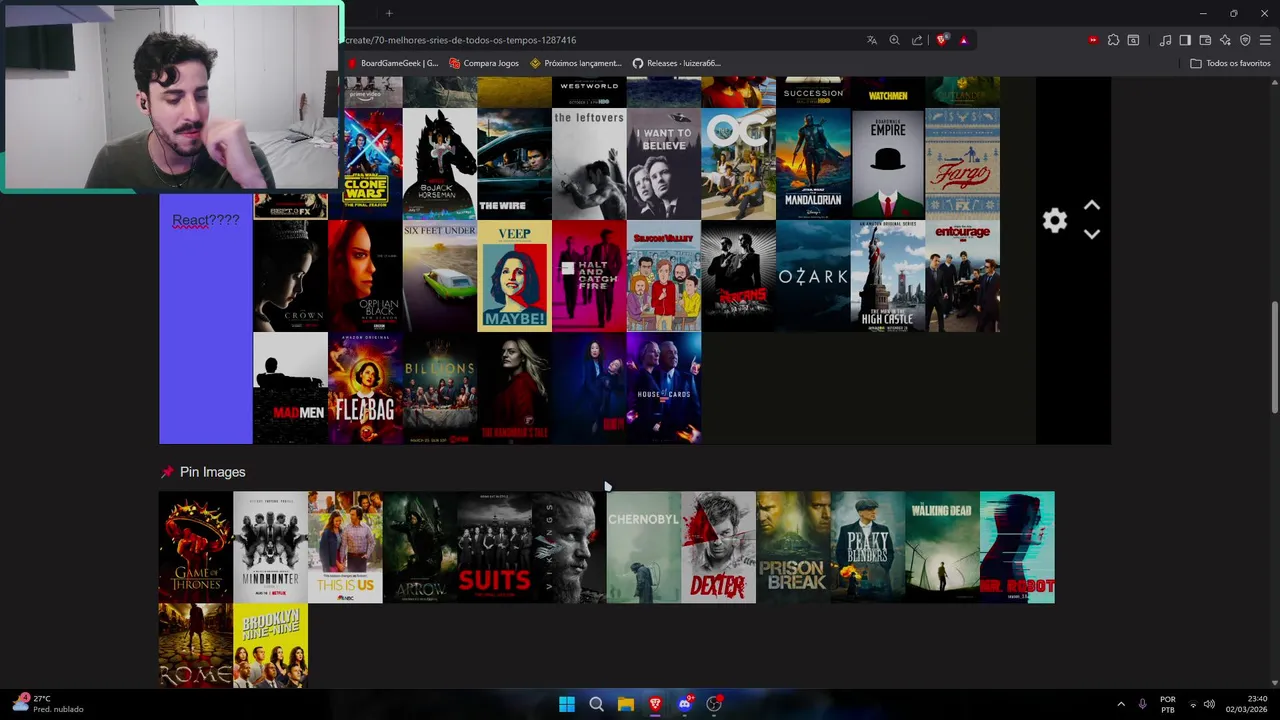The width and height of the screenshot is (1280, 720).
Task: Open the tier row settings gear
Action: pyautogui.click(x=1054, y=220)
